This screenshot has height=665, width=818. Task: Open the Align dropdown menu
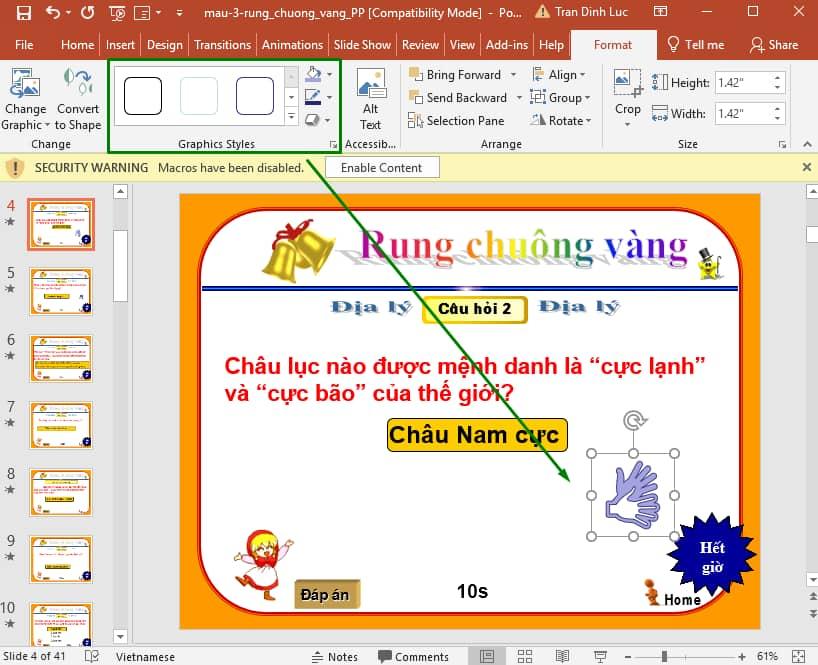pyautogui.click(x=560, y=74)
